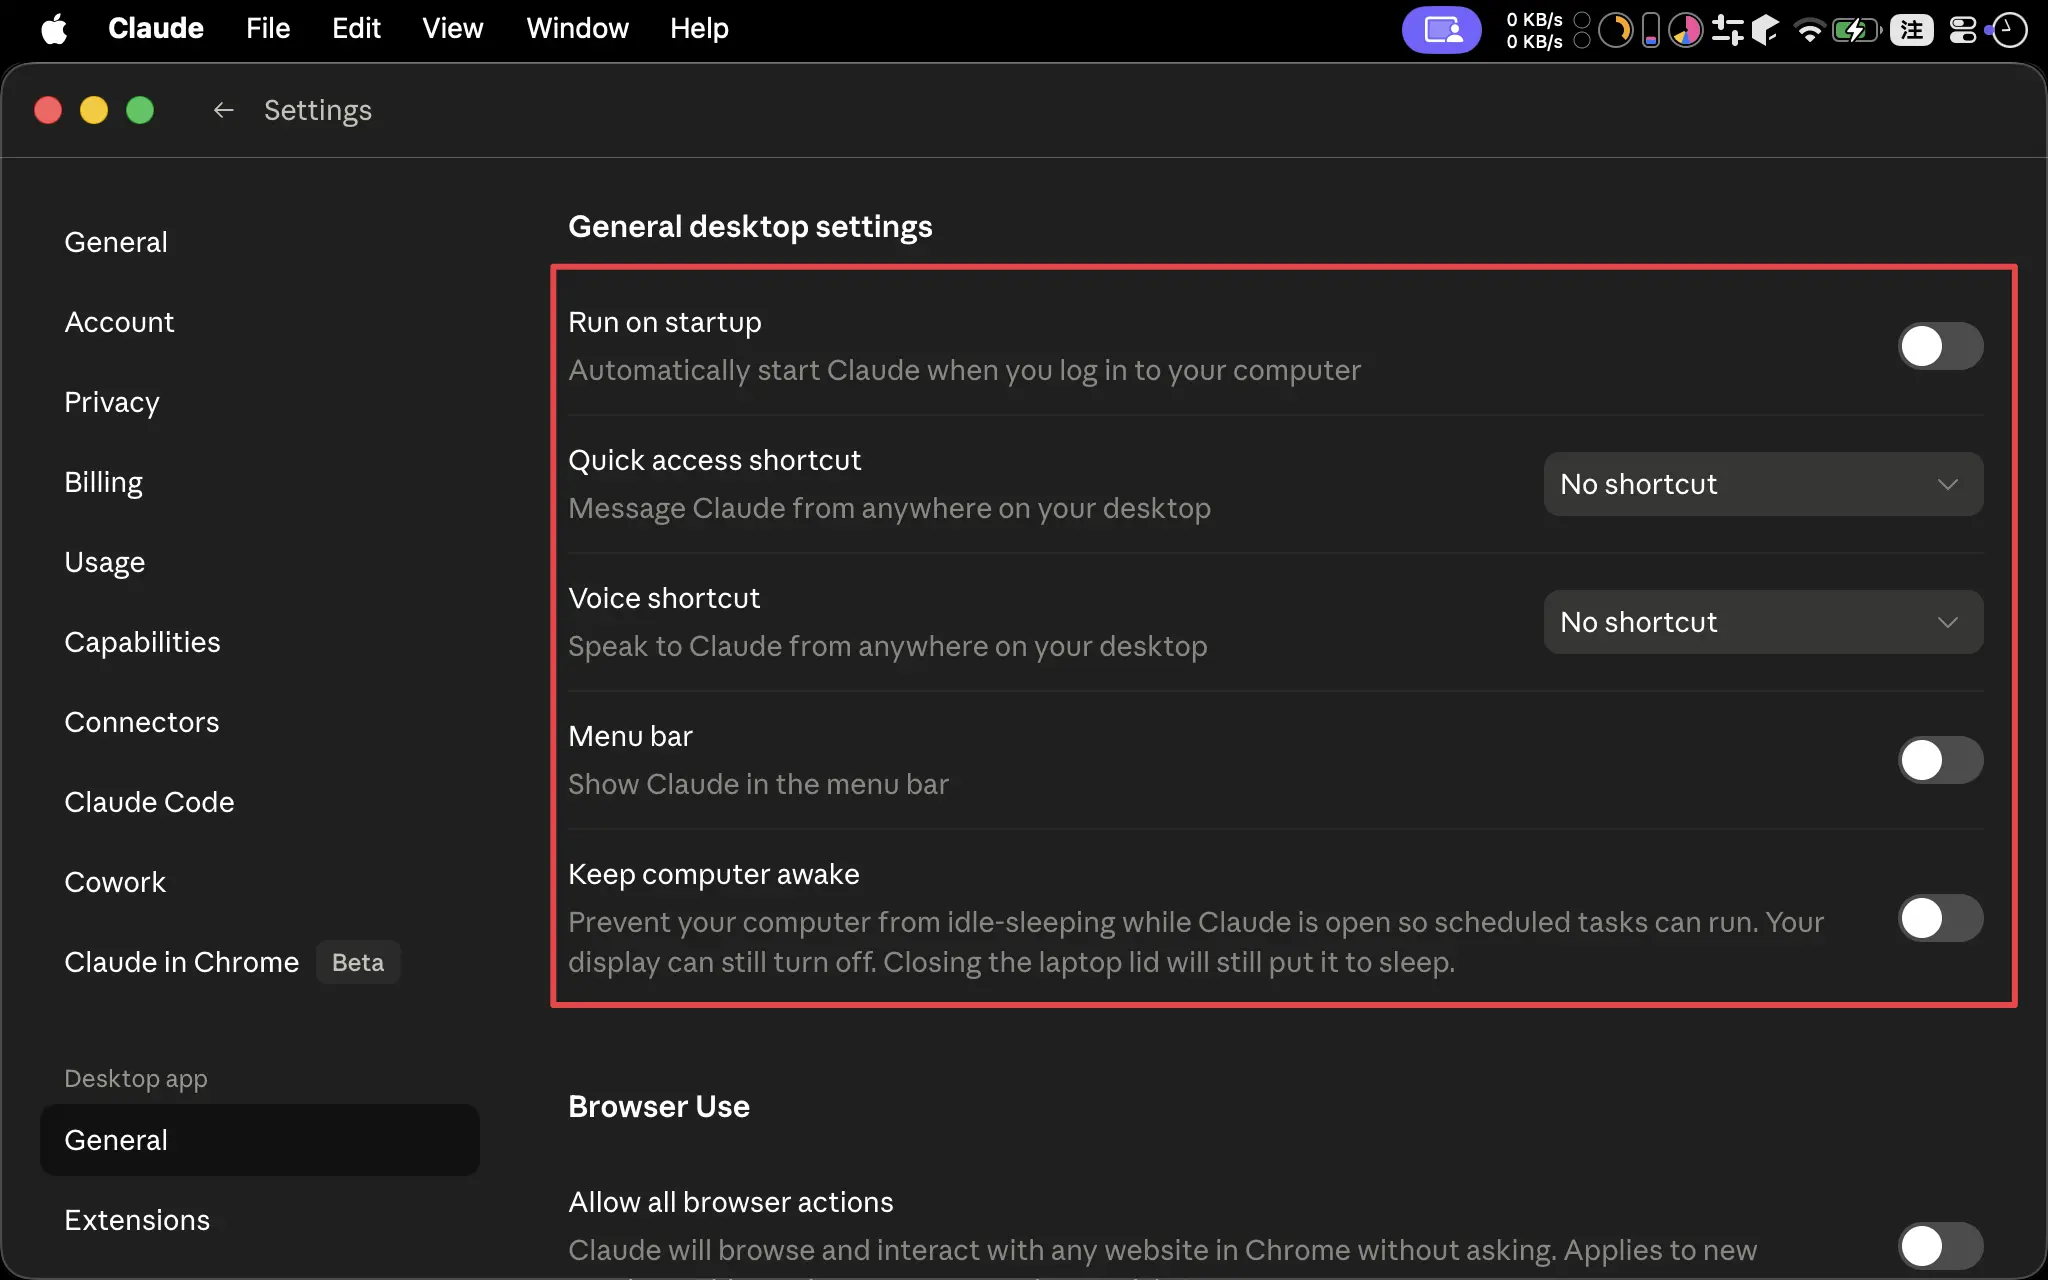Click the clock icon in menu bar
This screenshot has width=2048, height=1280.
click(x=2008, y=30)
